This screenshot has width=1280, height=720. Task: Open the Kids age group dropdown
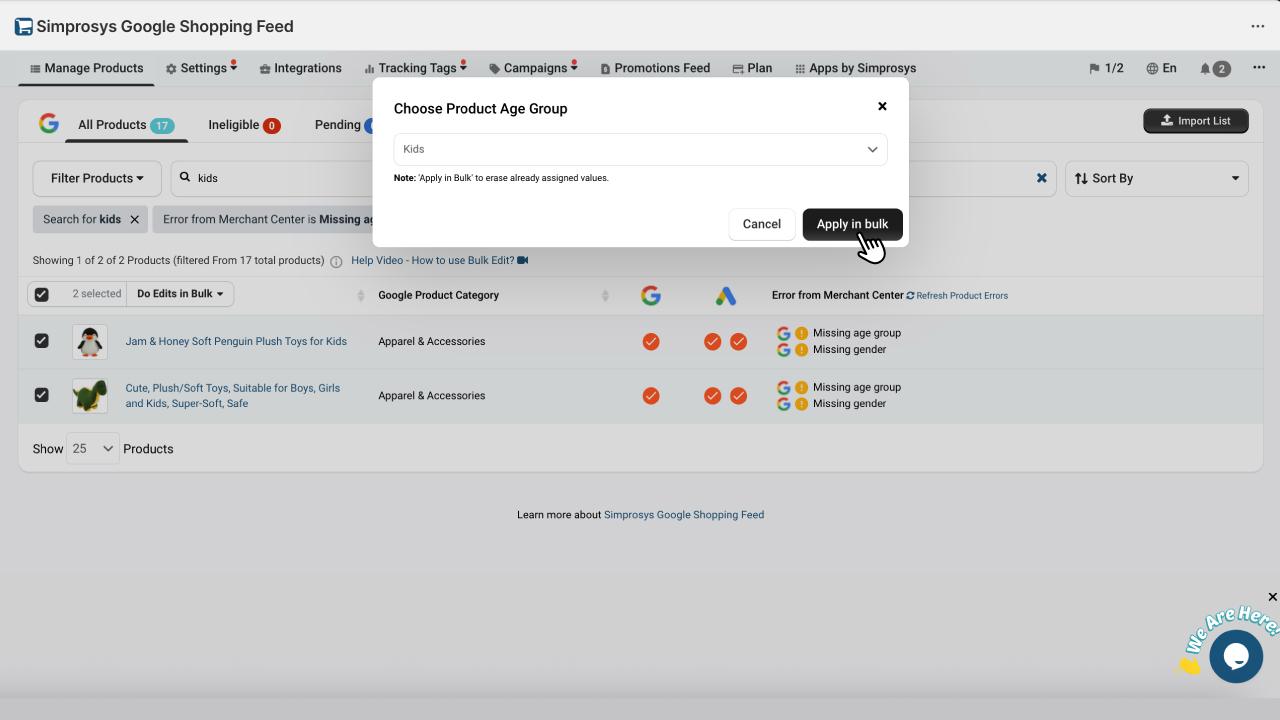tap(640, 149)
